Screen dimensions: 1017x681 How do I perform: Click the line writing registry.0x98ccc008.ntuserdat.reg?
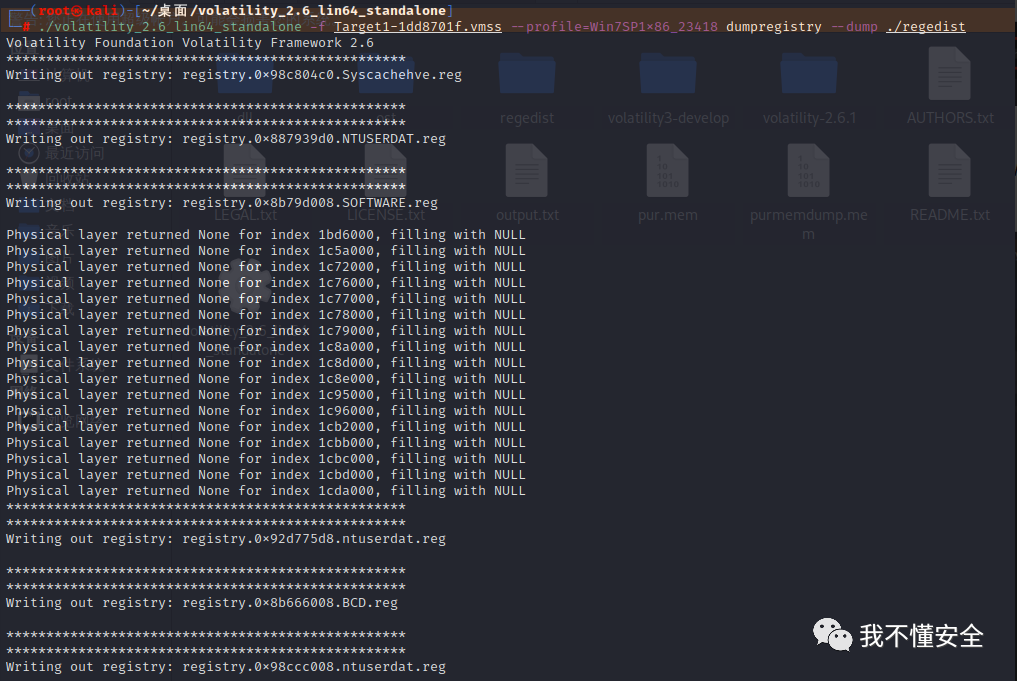pyautogui.click(x=226, y=667)
